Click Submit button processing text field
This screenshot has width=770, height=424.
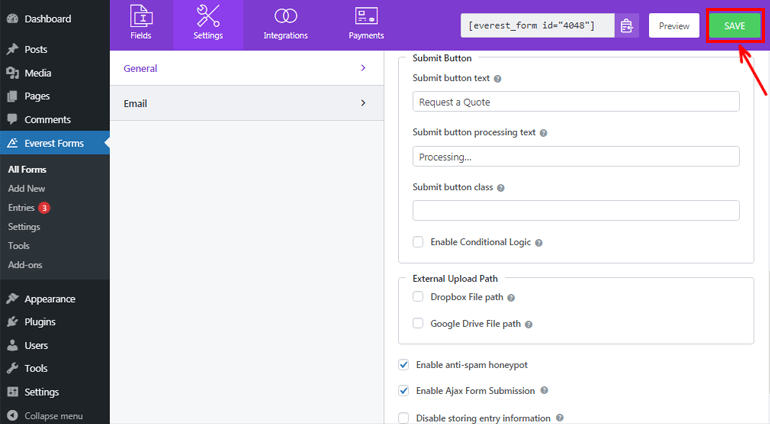pyautogui.click(x=576, y=157)
